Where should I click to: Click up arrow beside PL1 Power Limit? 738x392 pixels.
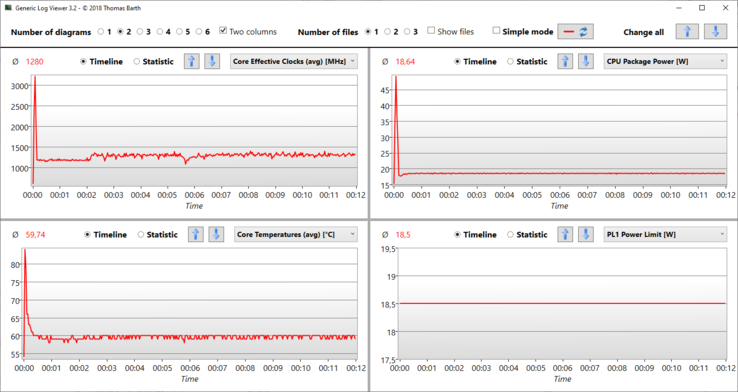[x=565, y=234]
